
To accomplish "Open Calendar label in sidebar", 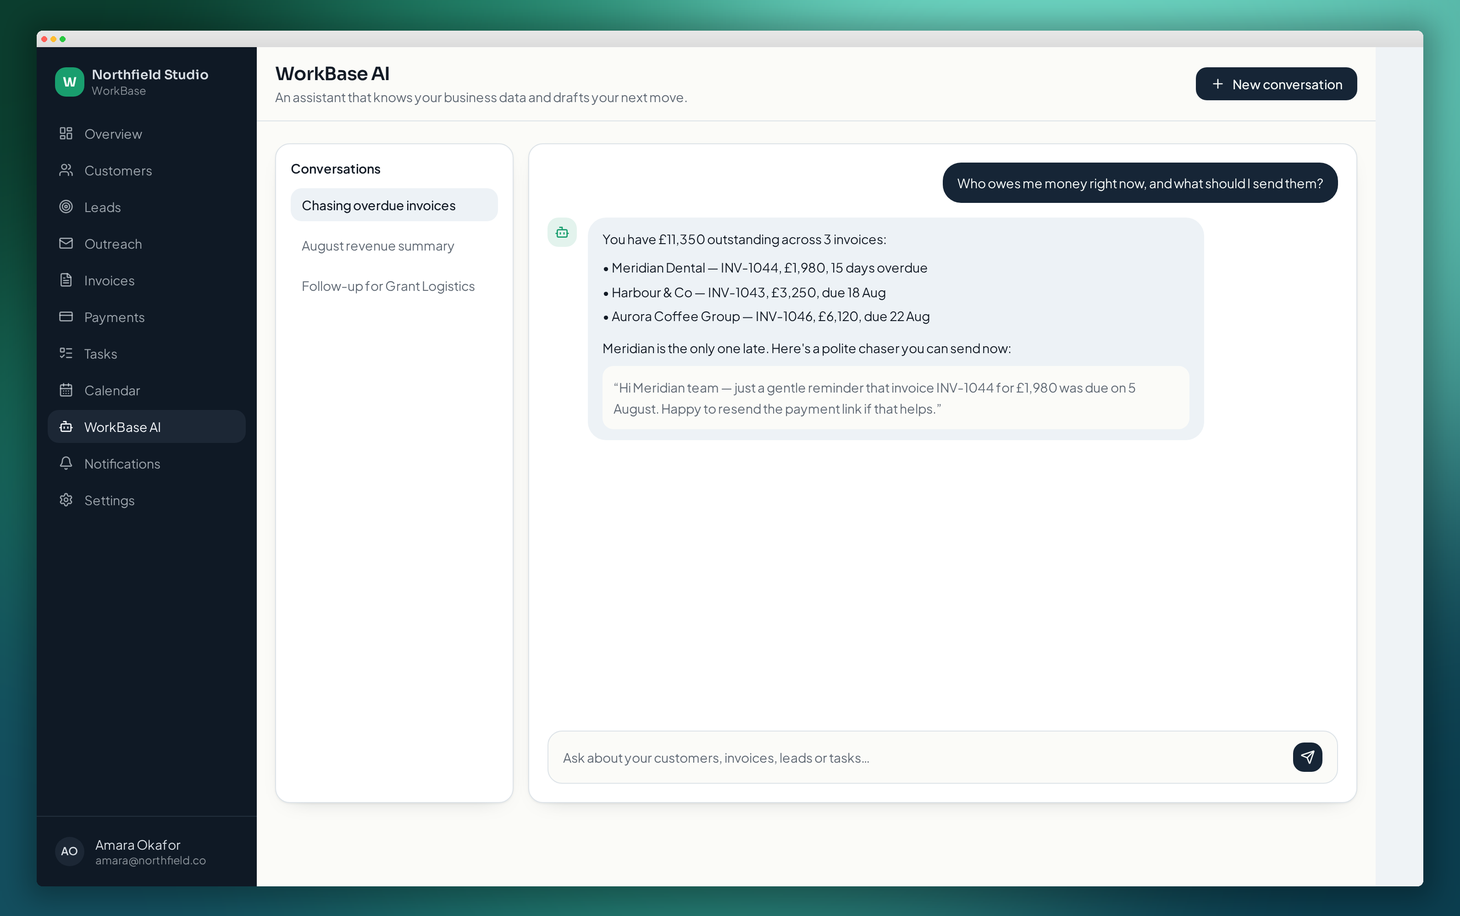I will pos(112,391).
